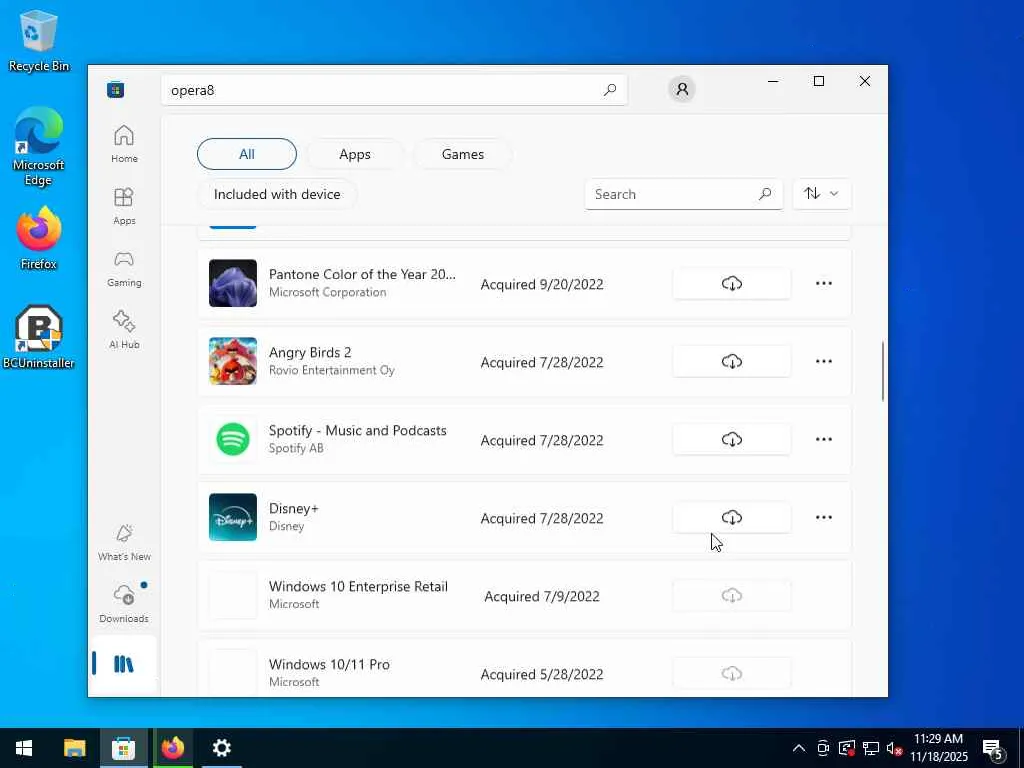The width and height of the screenshot is (1024, 768).
Task: Click Spotify - Music and Podcasts title
Action: 358,430
